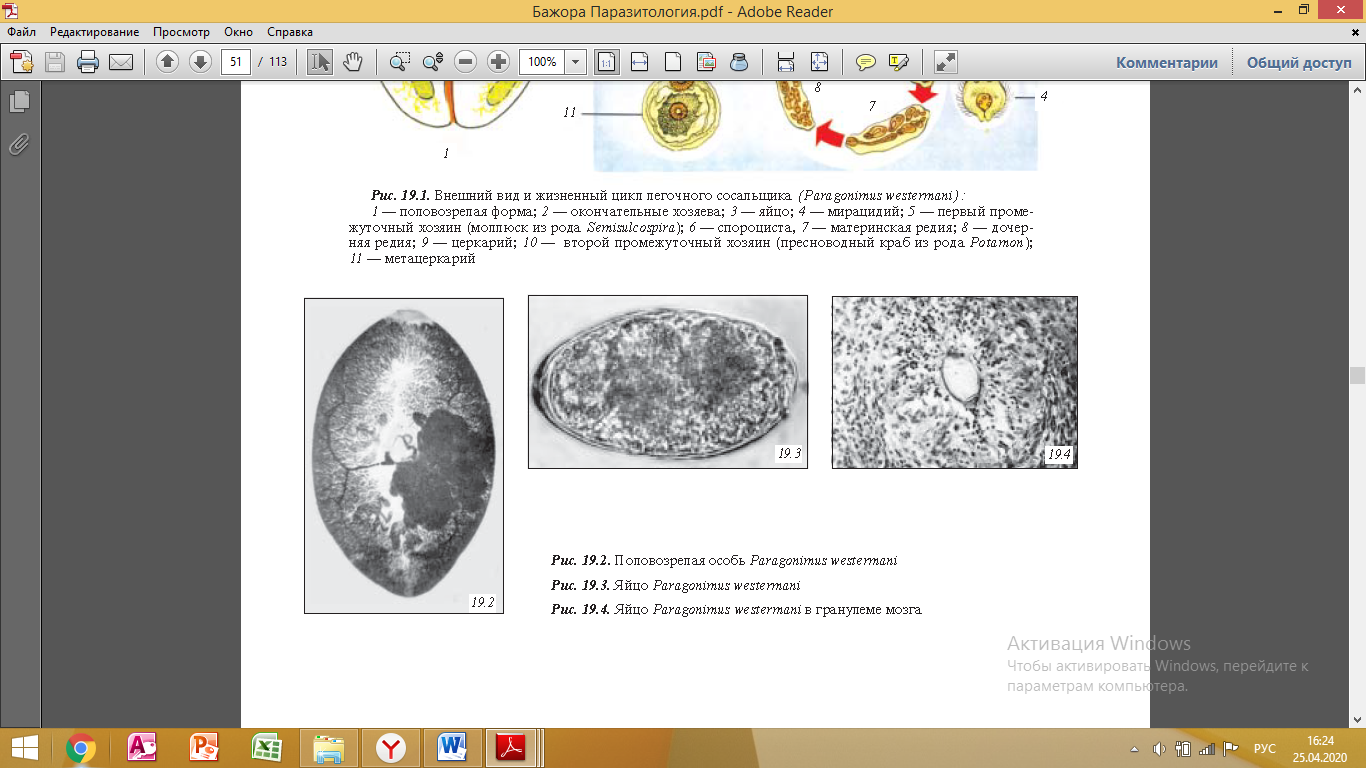This screenshot has height=768, width=1366.
Task: Click the vertical scrollbar thumb
Action: click(x=1357, y=376)
